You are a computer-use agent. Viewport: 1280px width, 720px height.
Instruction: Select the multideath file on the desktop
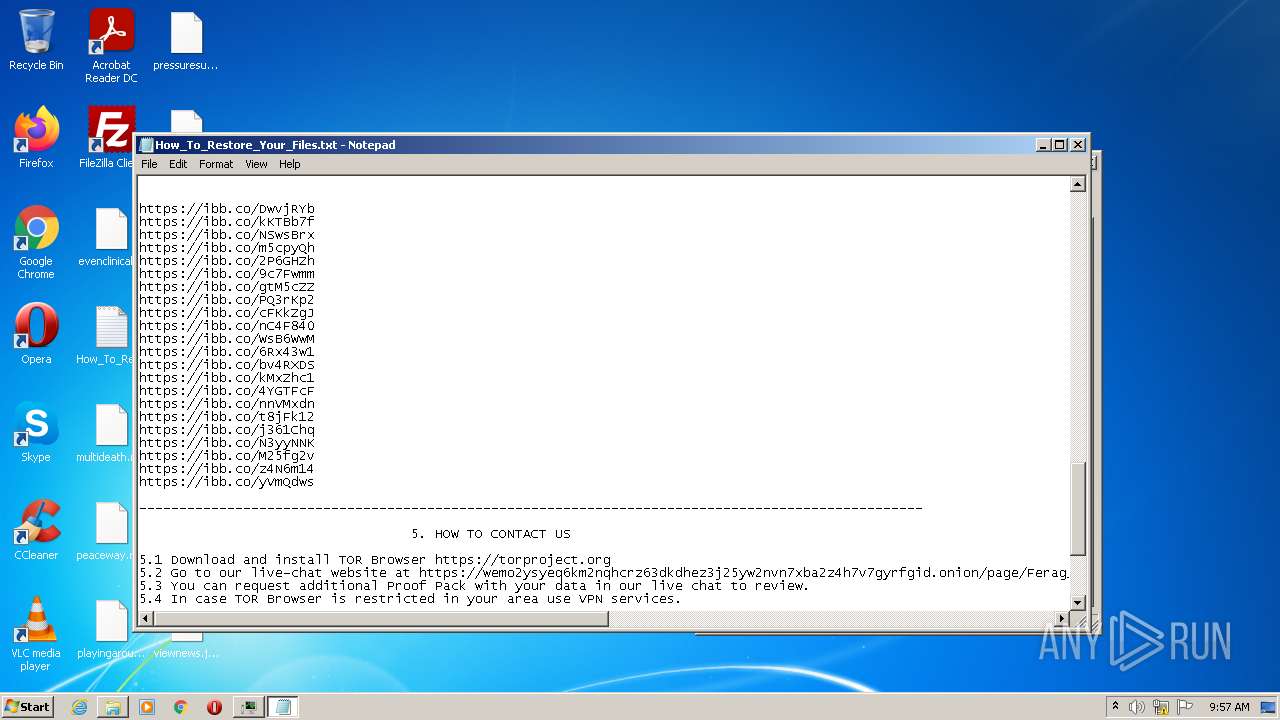[x=111, y=432]
